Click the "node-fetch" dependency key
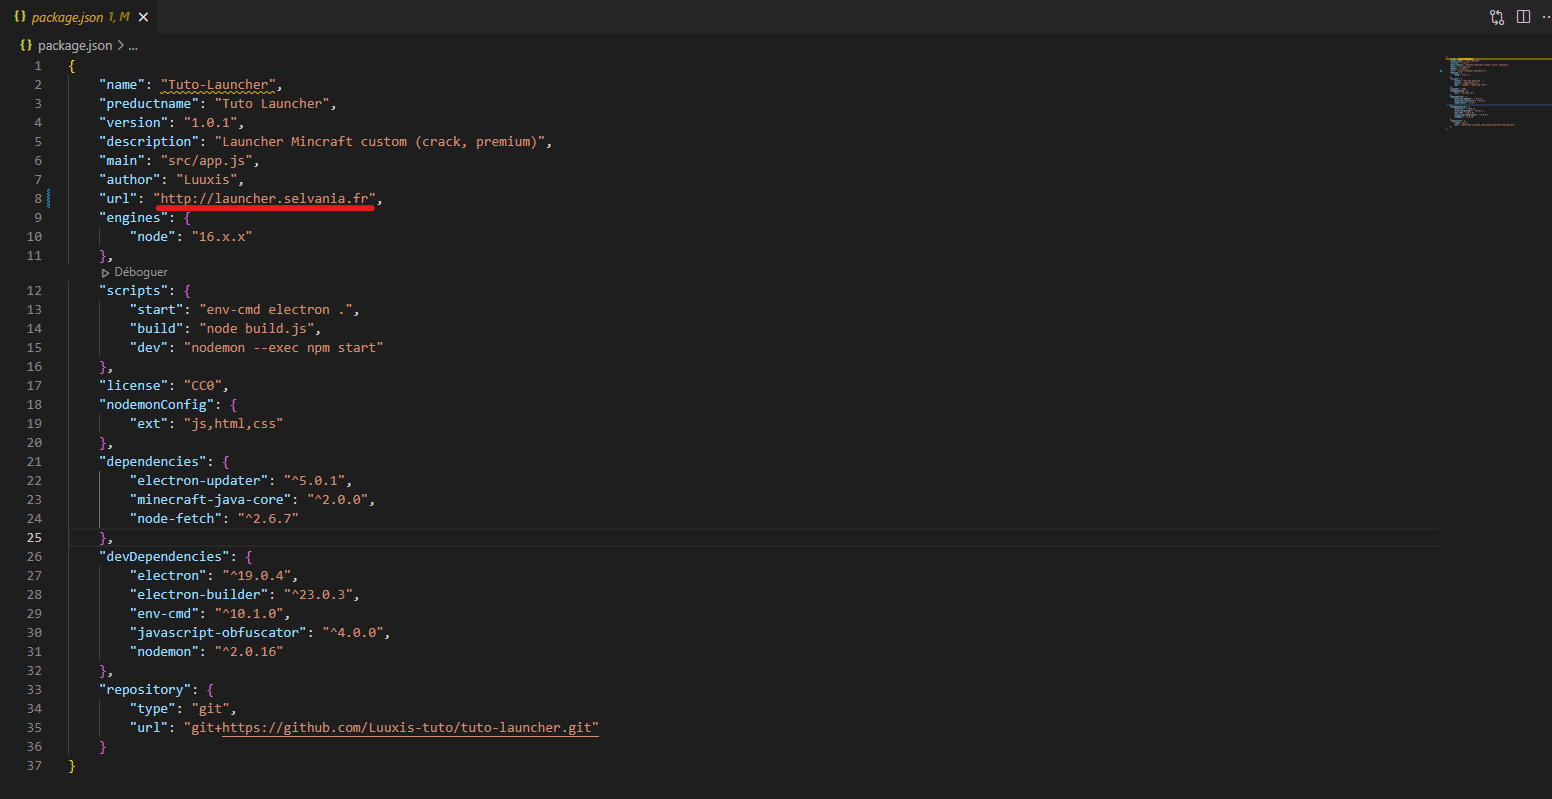Image resolution: width=1552 pixels, height=799 pixels. click(x=176, y=519)
